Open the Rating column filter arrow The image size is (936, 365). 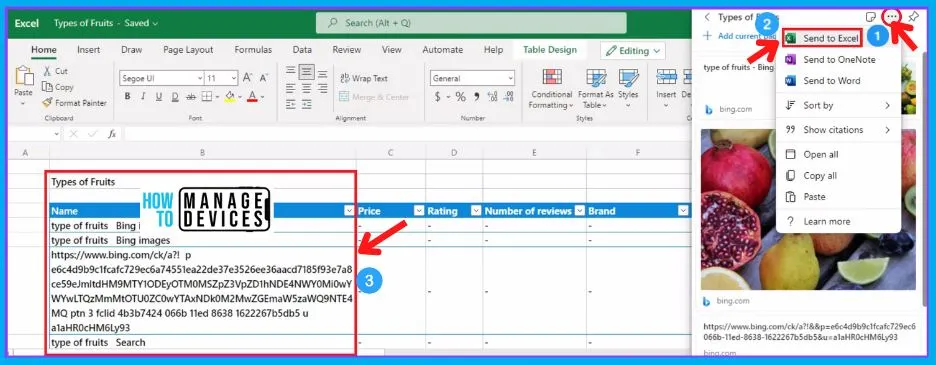coord(476,211)
